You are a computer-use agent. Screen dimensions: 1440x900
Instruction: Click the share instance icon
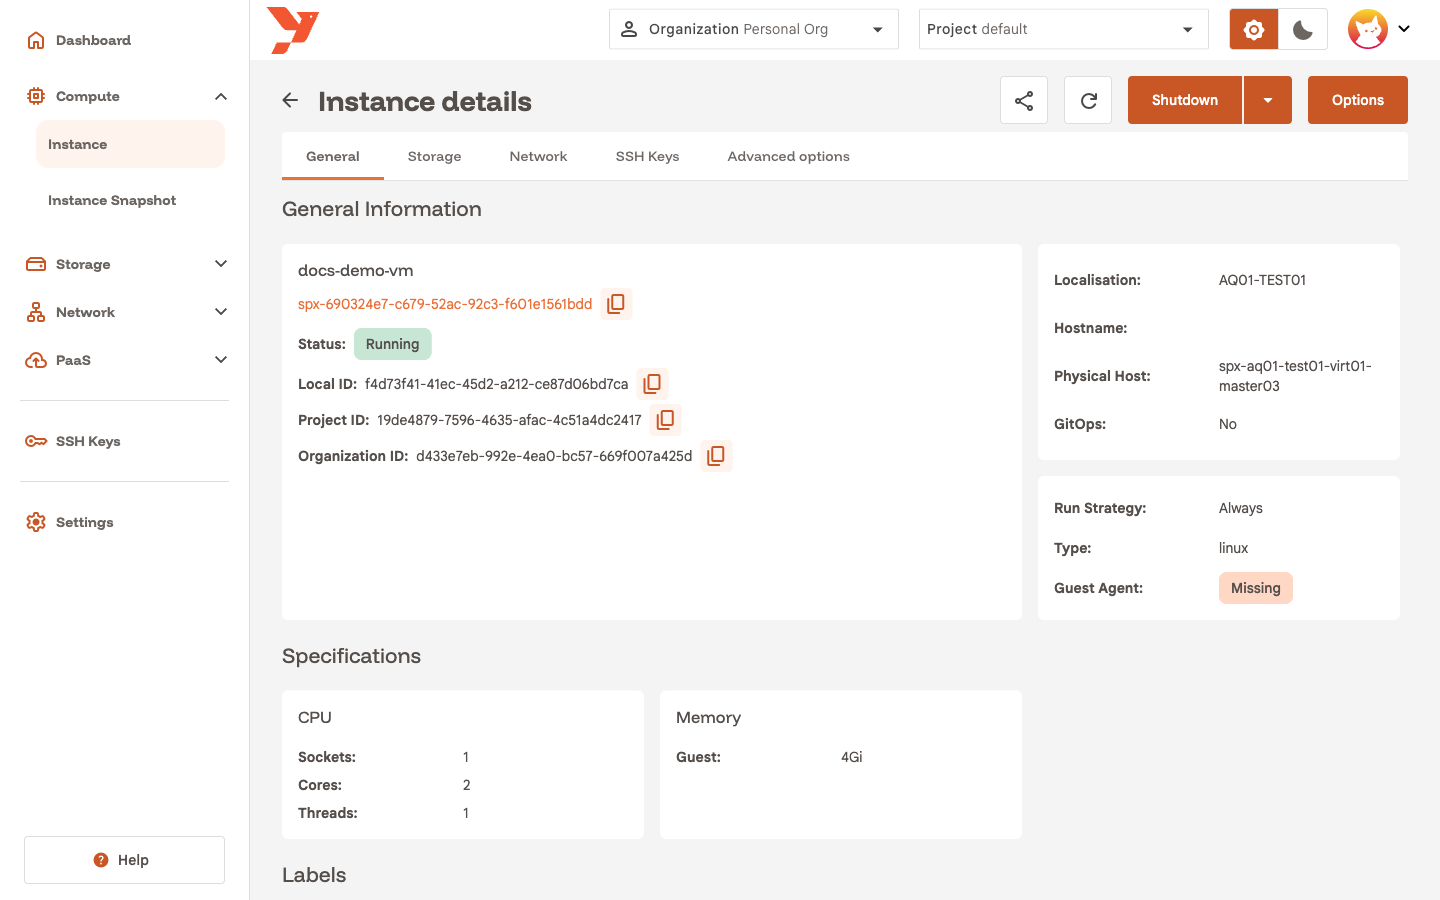click(1024, 100)
